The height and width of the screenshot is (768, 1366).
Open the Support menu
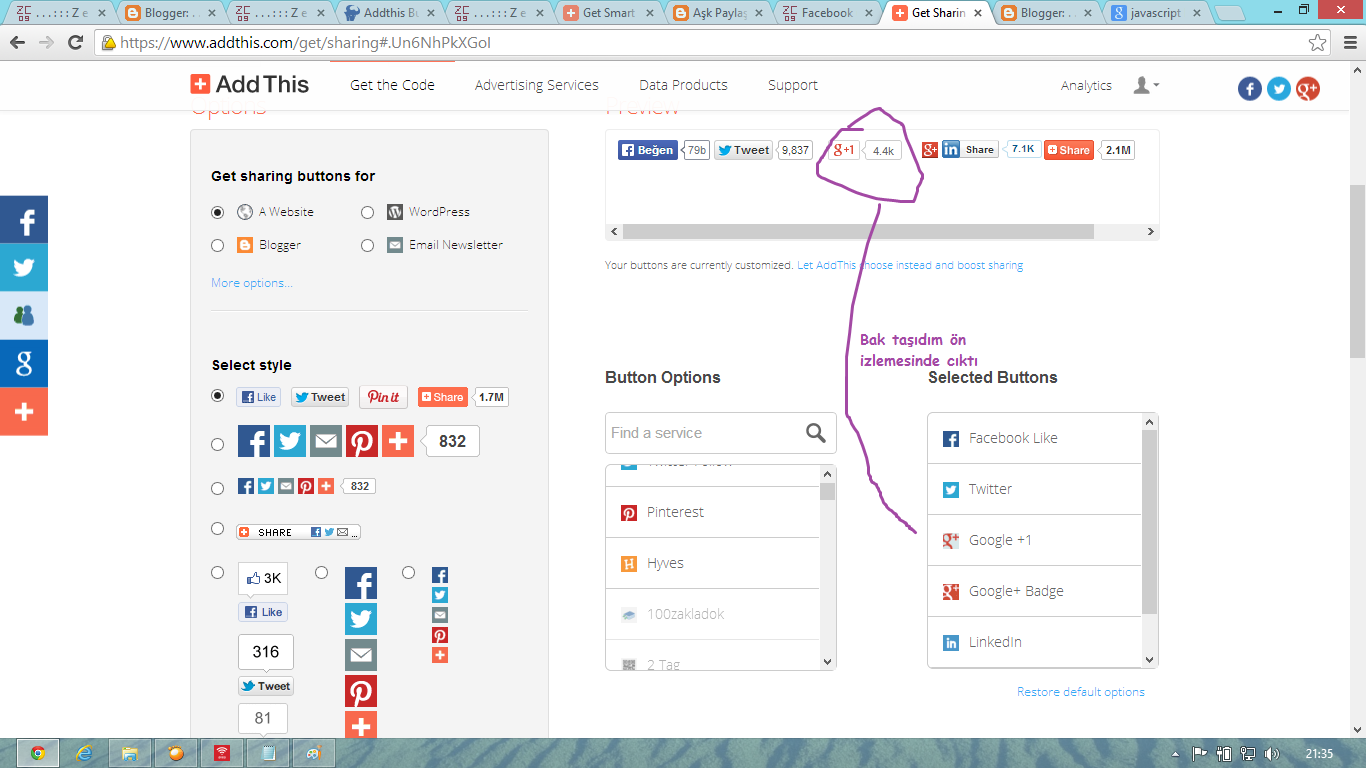coord(793,85)
